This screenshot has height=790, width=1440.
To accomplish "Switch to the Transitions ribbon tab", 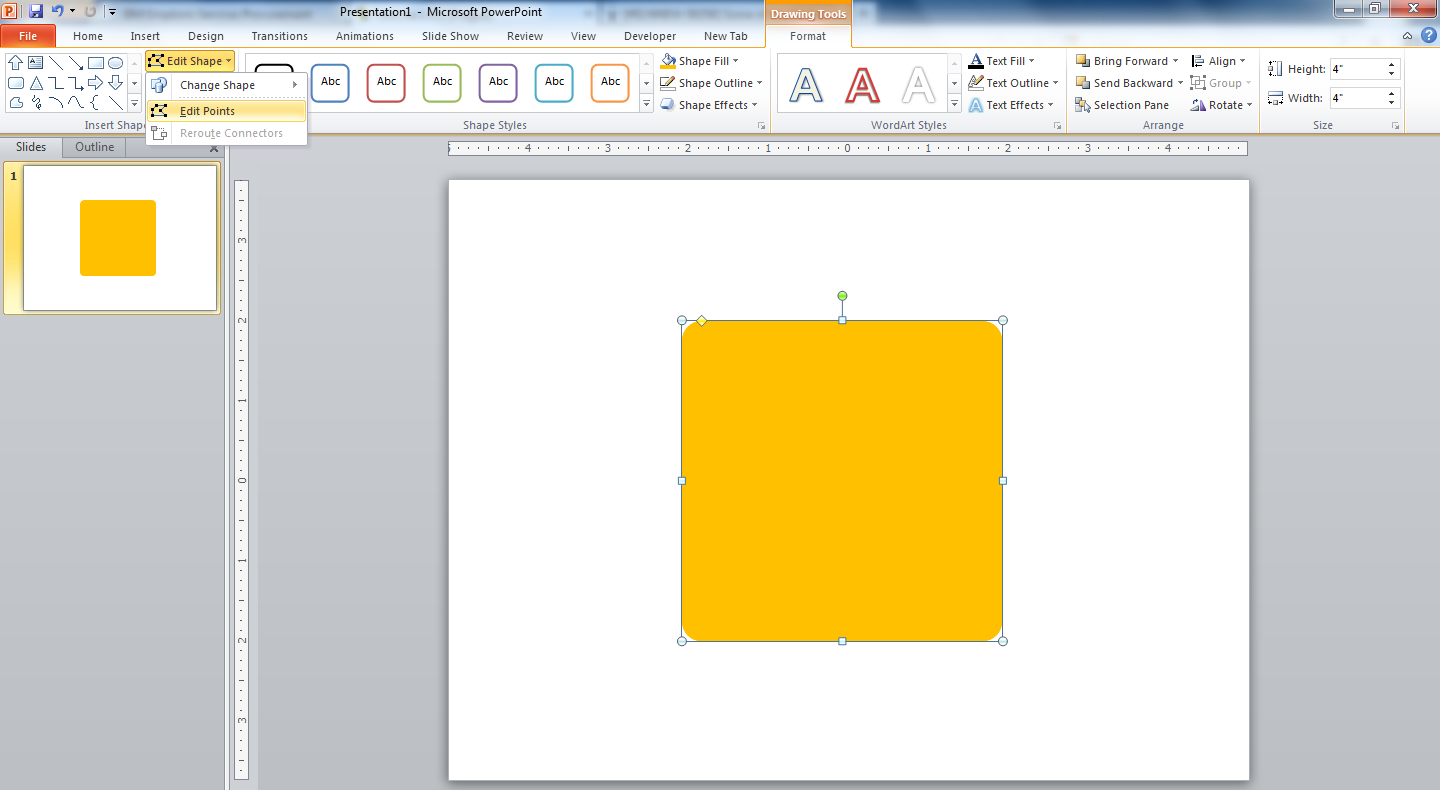I will 280,36.
